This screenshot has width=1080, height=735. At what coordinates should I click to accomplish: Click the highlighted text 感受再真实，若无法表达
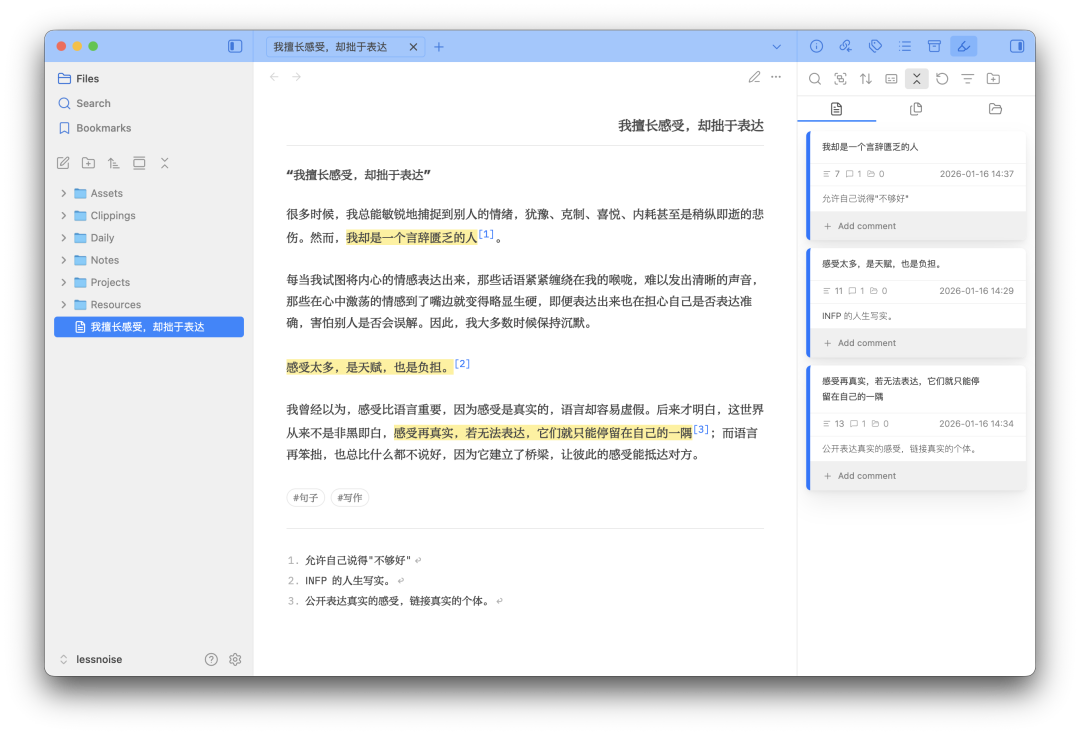(543, 433)
